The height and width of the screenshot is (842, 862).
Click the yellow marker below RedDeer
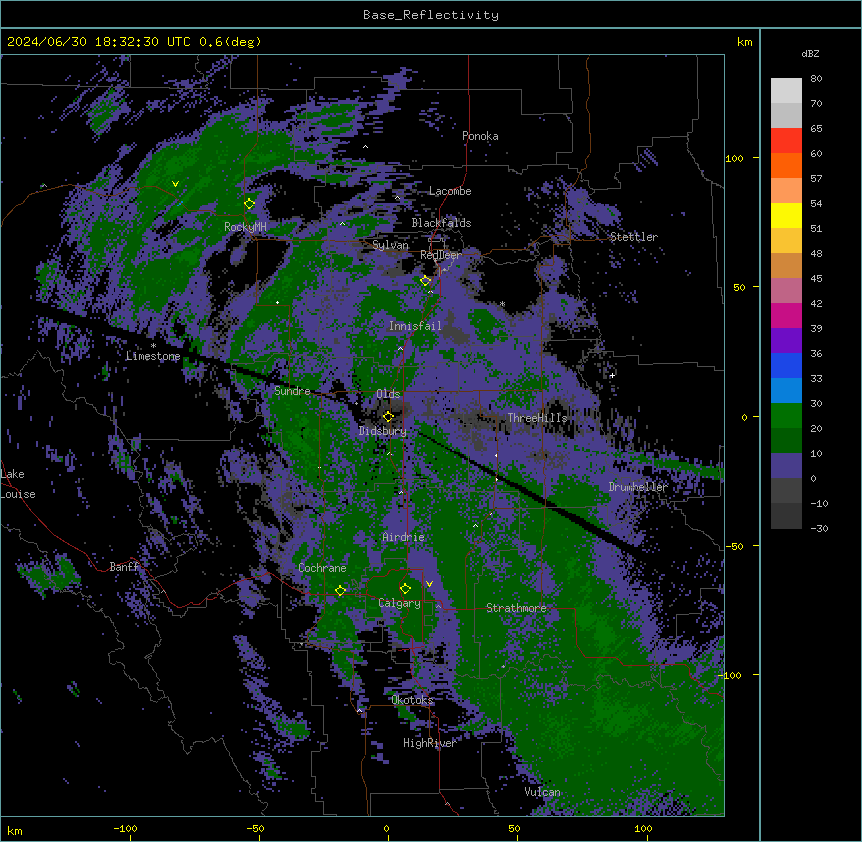(426, 281)
